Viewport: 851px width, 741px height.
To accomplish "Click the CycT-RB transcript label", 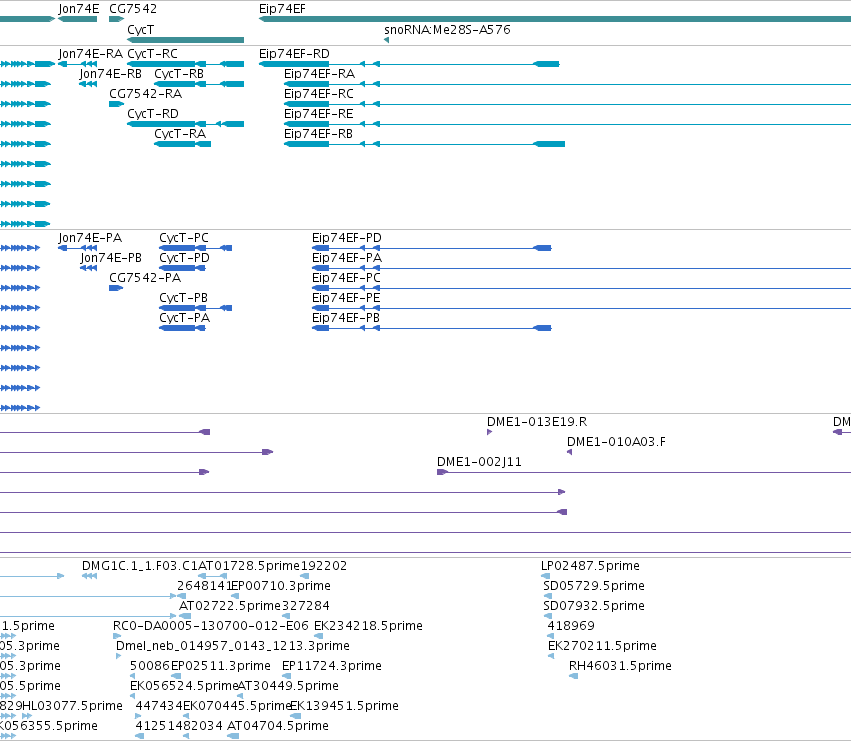I will coord(179,74).
